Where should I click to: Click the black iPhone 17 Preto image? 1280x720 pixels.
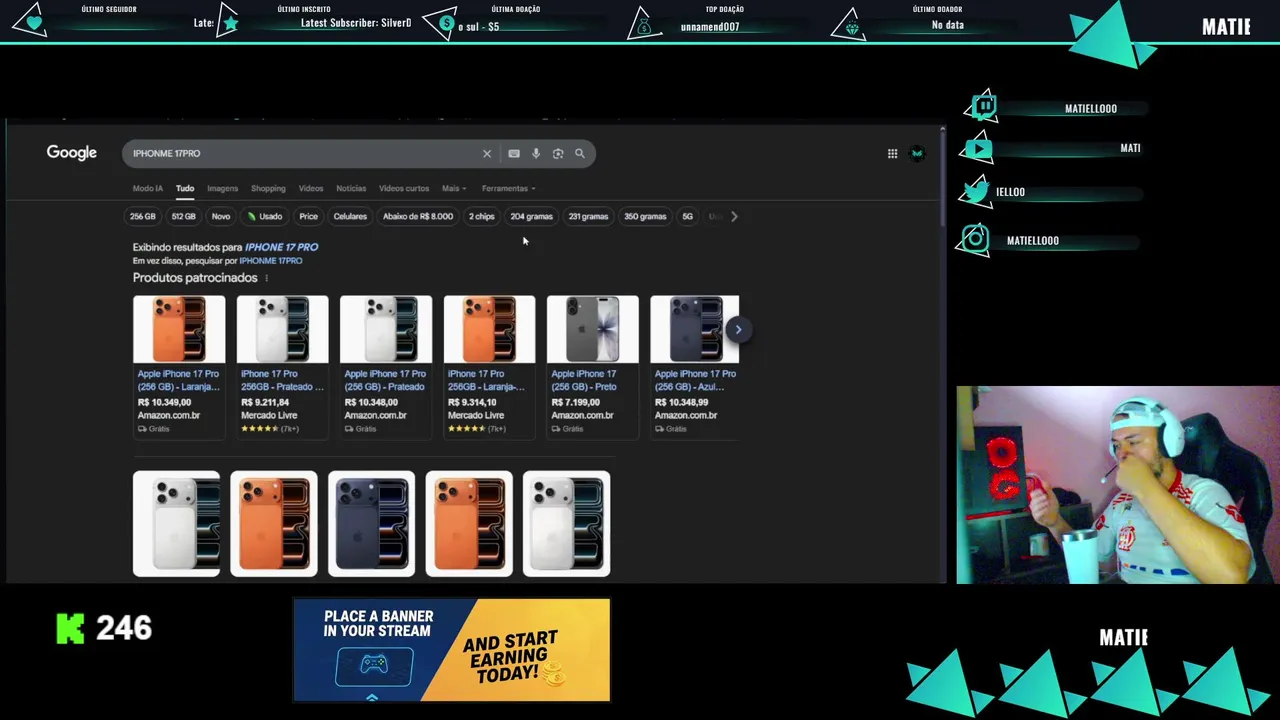click(x=592, y=329)
